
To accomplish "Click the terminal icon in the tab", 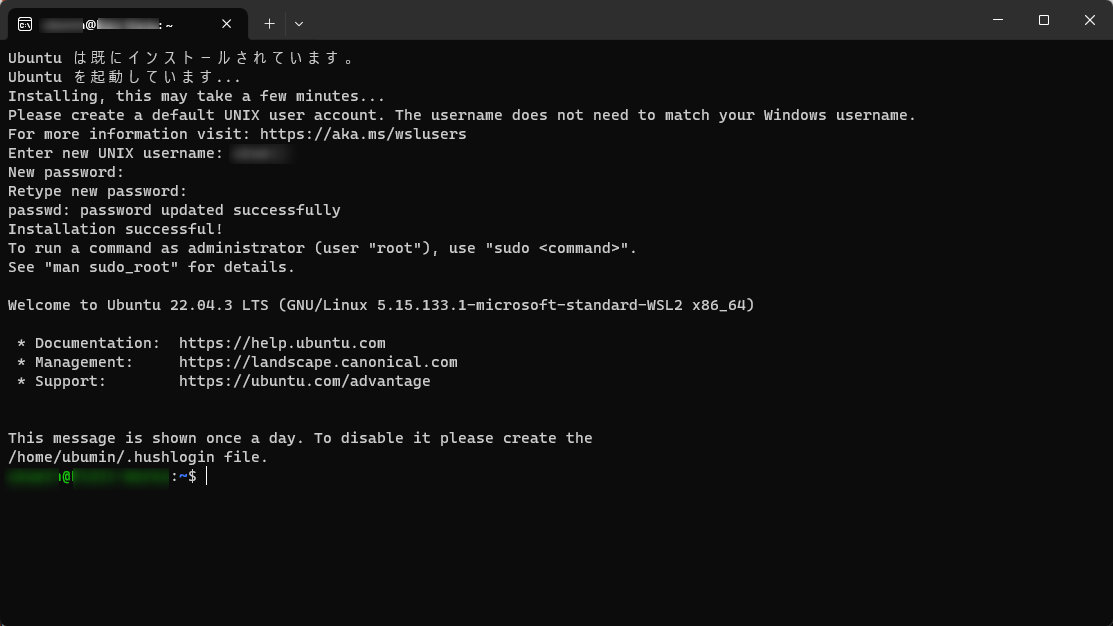I will point(25,24).
